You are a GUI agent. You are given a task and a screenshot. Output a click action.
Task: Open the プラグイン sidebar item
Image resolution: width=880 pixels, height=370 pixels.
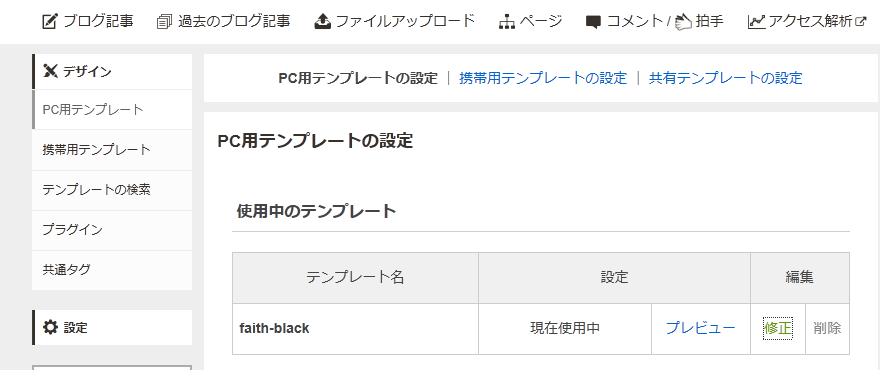pos(112,230)
